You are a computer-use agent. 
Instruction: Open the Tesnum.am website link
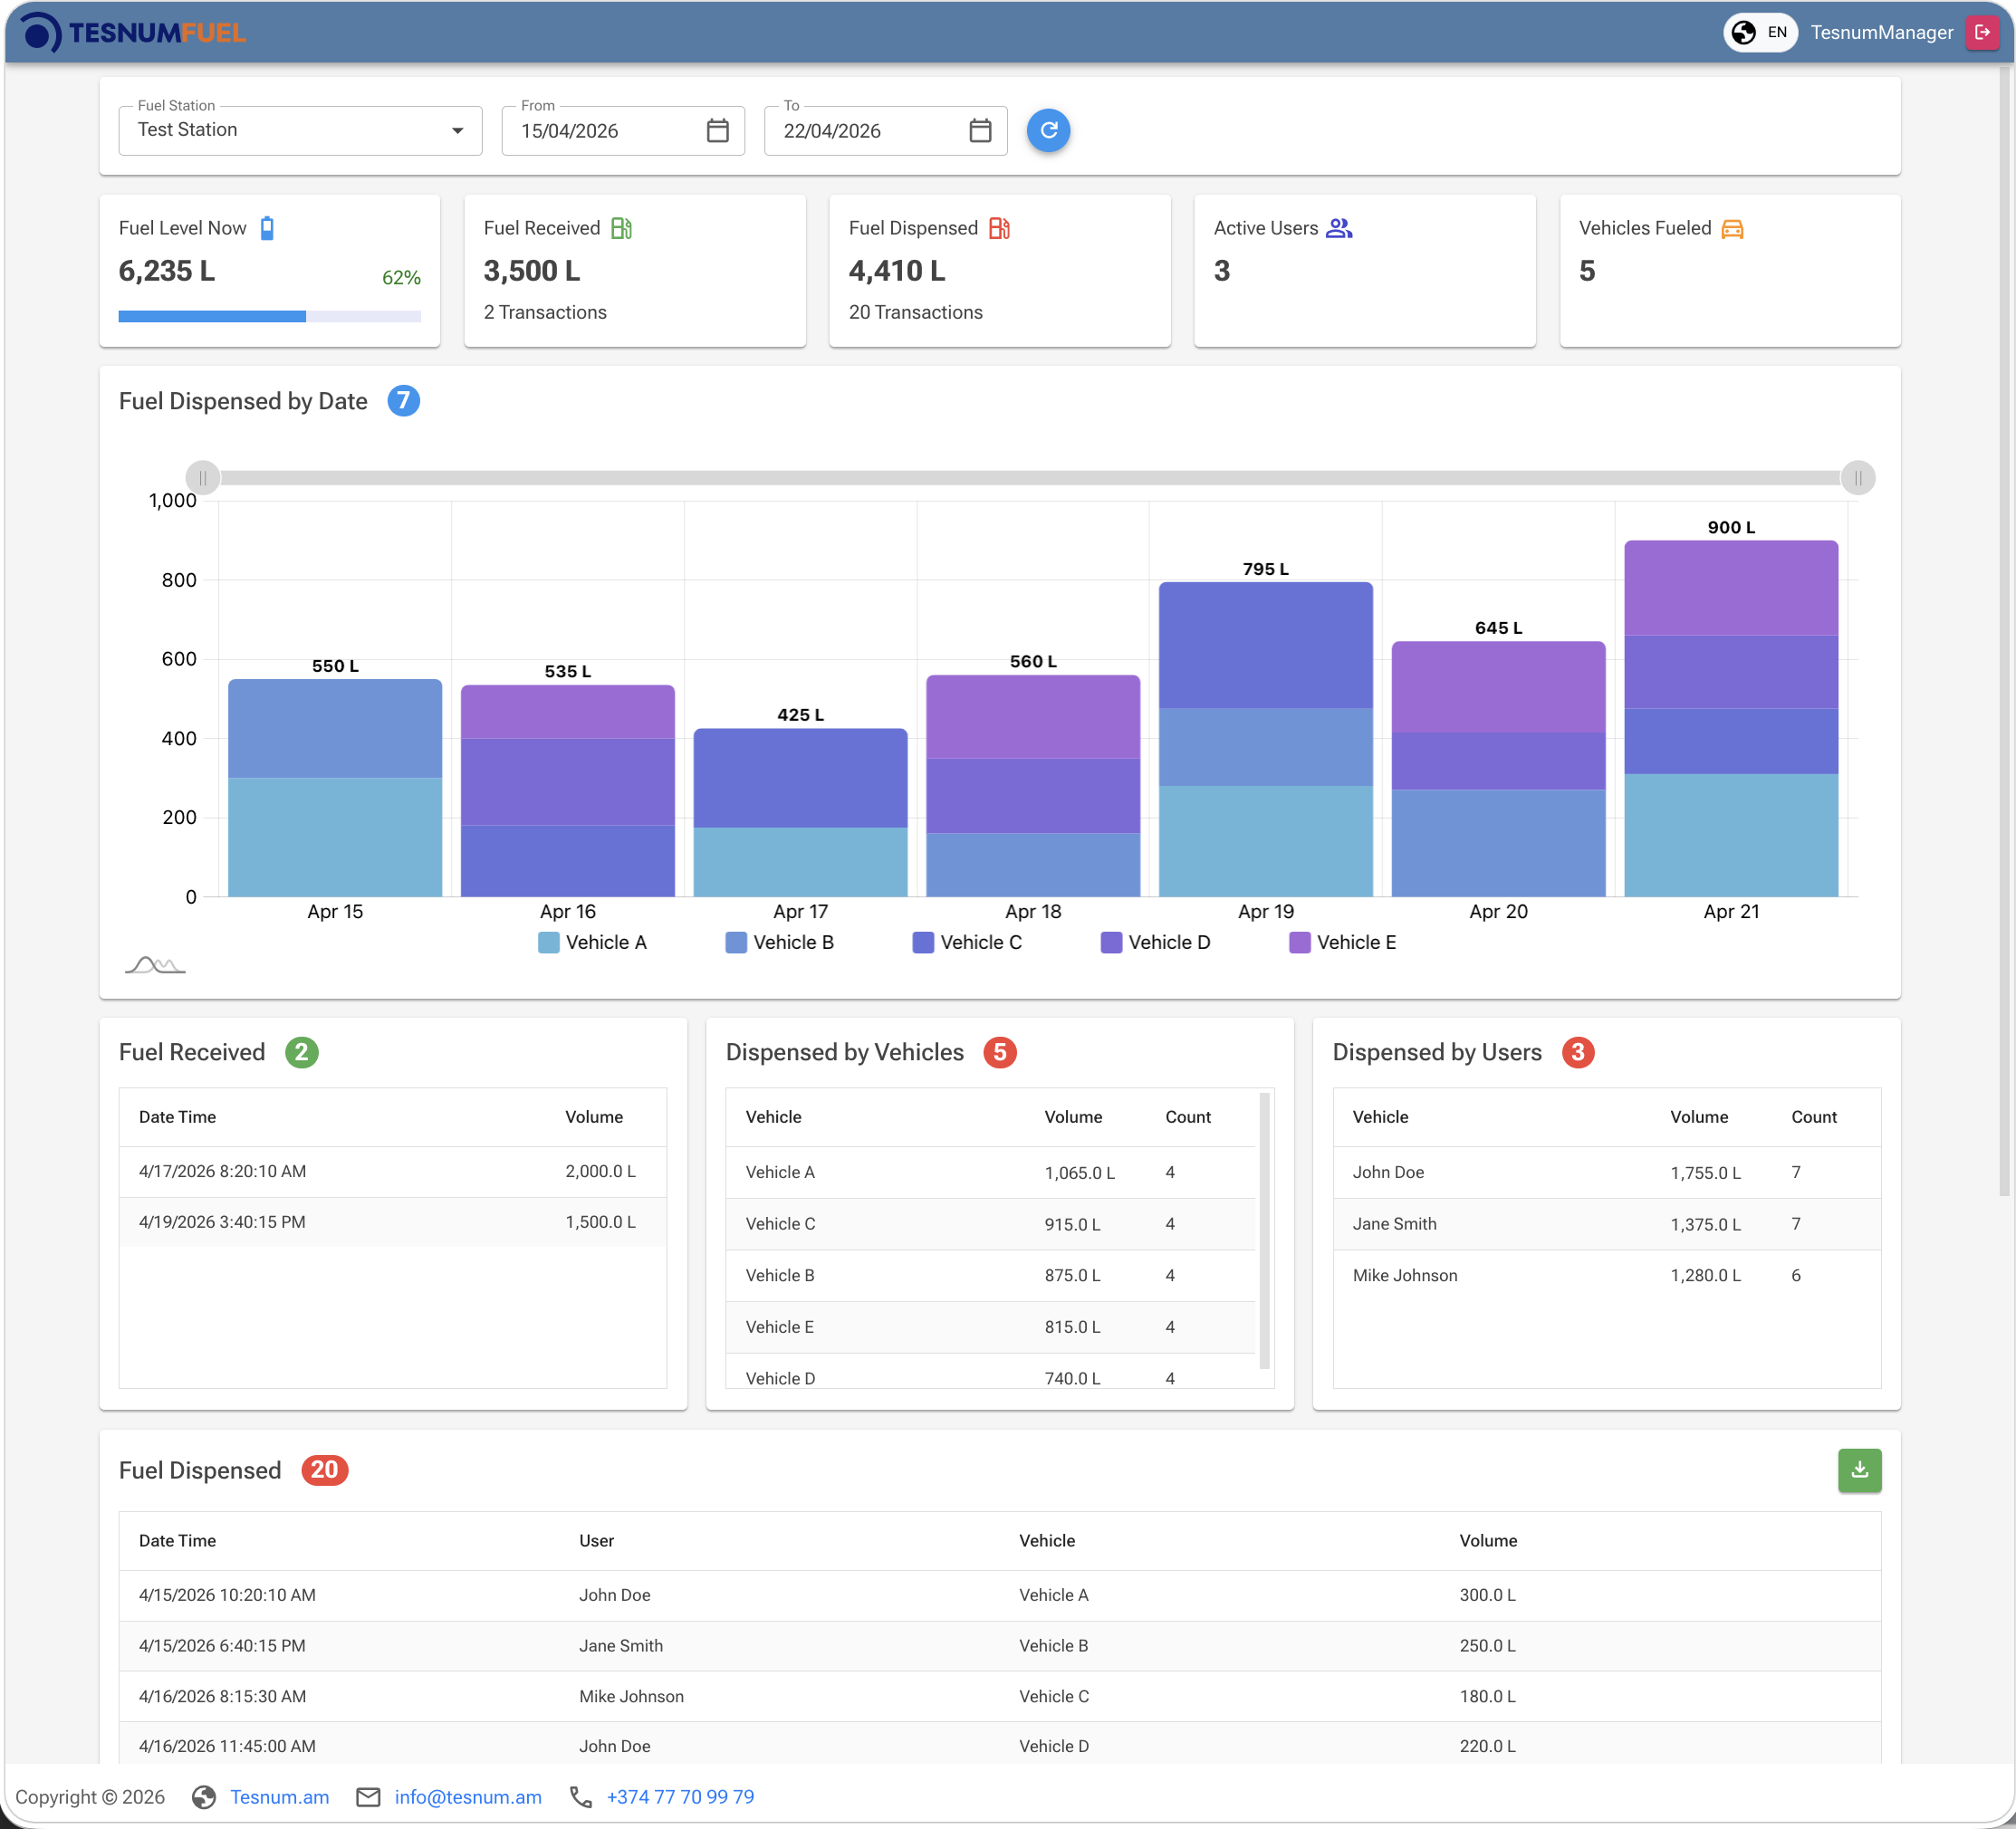coord(279,1797)
